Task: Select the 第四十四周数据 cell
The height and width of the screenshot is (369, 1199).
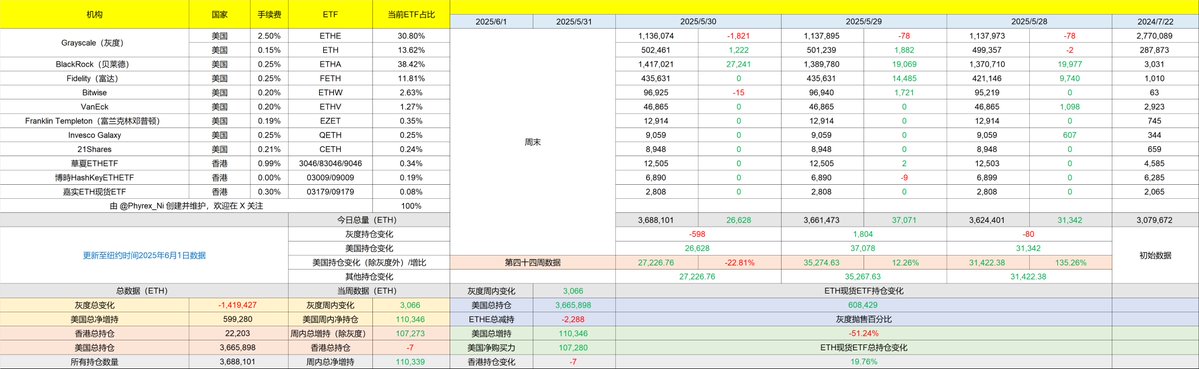Action: tap(533, 262)
